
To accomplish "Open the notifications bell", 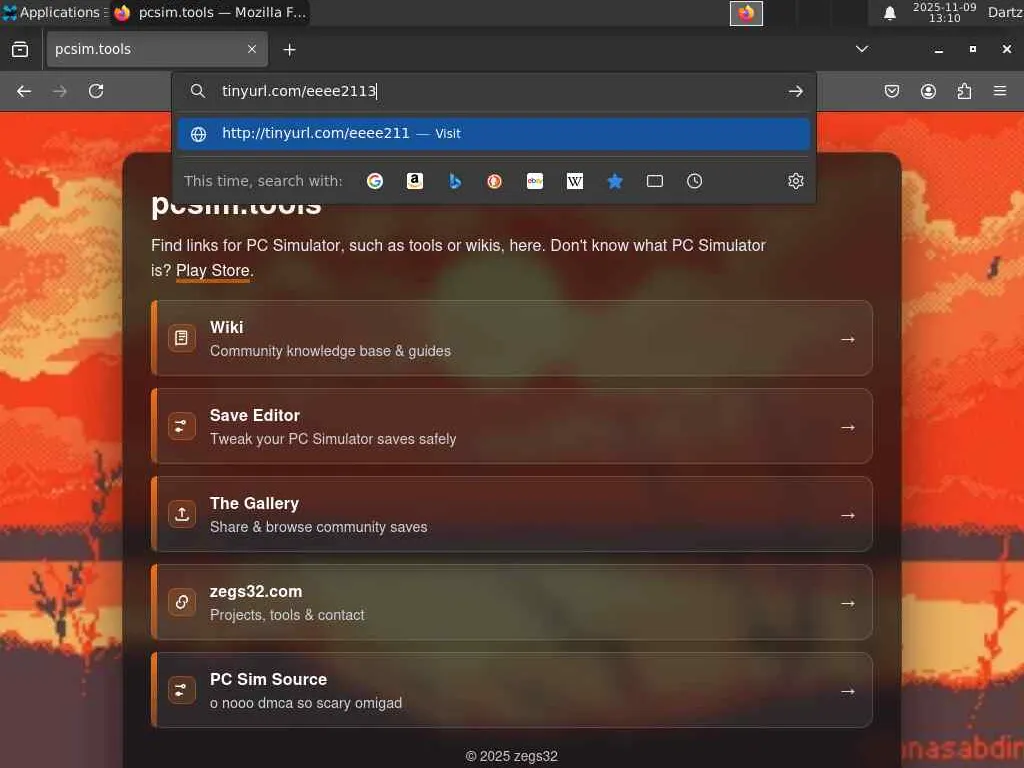I will (x=889, y=13).
